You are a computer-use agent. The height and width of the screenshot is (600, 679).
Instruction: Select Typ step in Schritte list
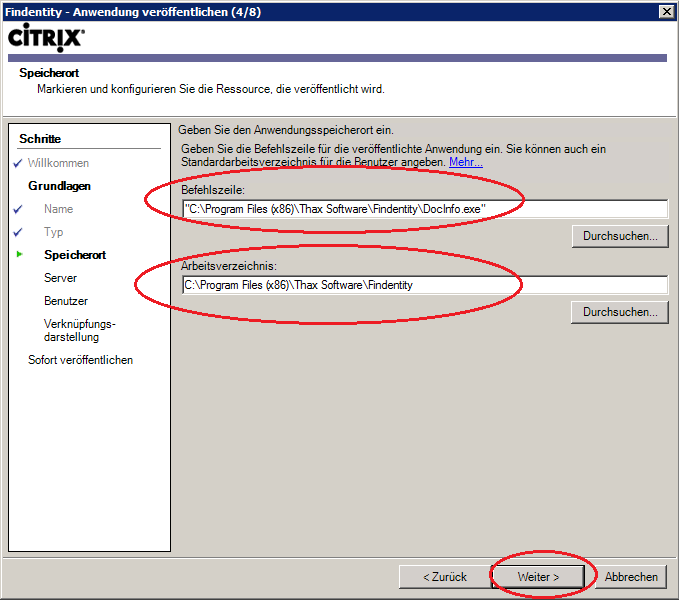(x=54, y=232)
